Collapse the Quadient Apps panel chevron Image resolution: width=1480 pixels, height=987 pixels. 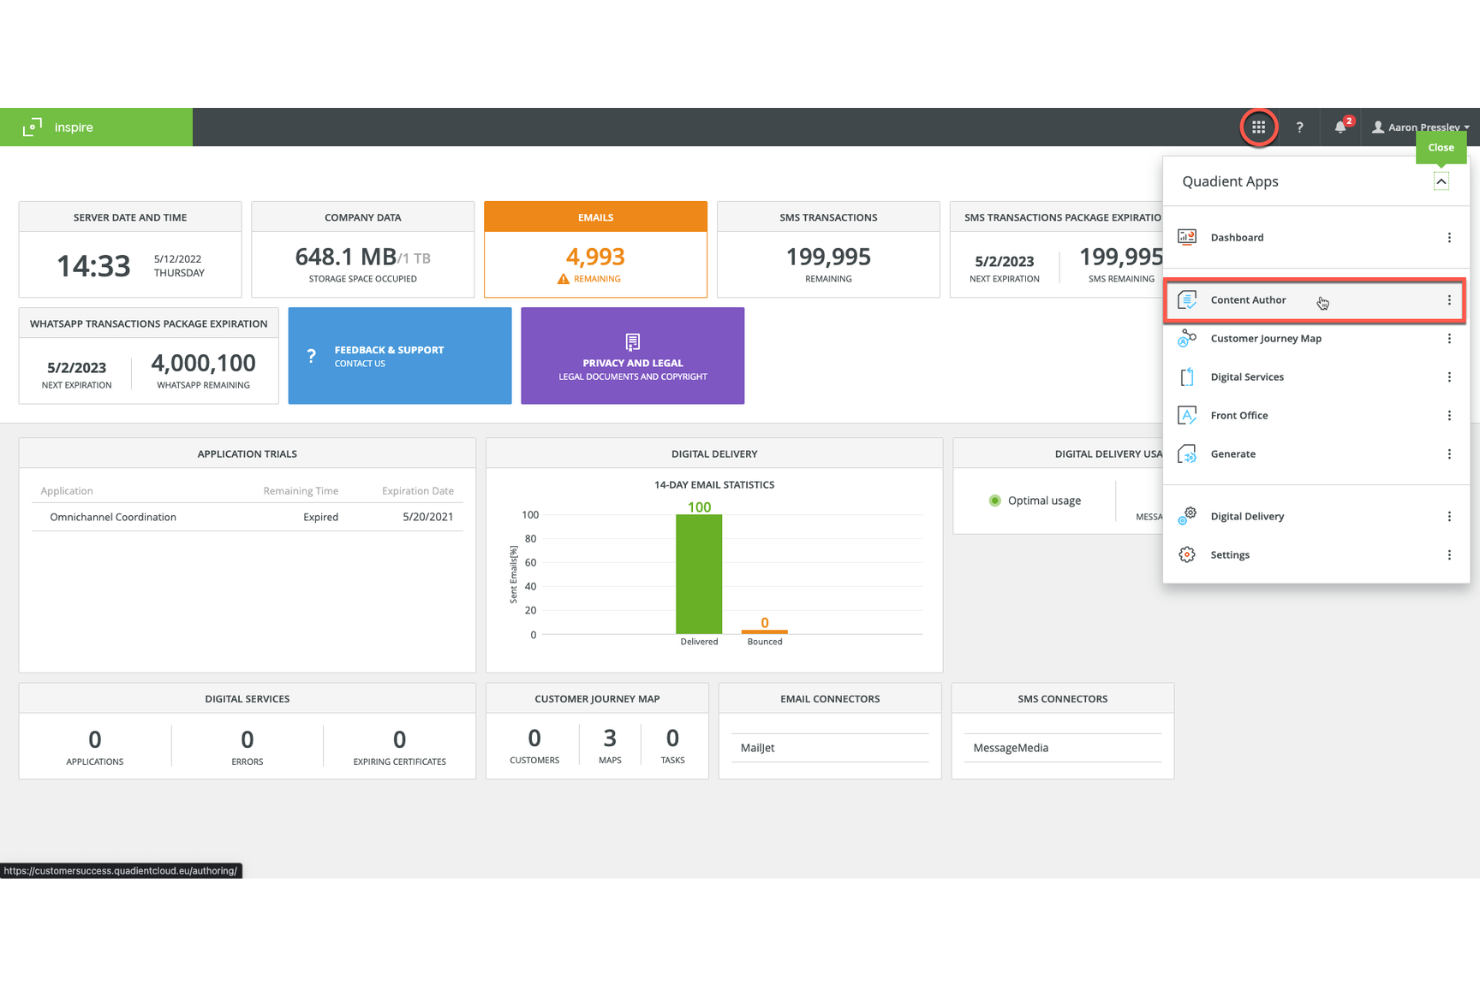1441,181
